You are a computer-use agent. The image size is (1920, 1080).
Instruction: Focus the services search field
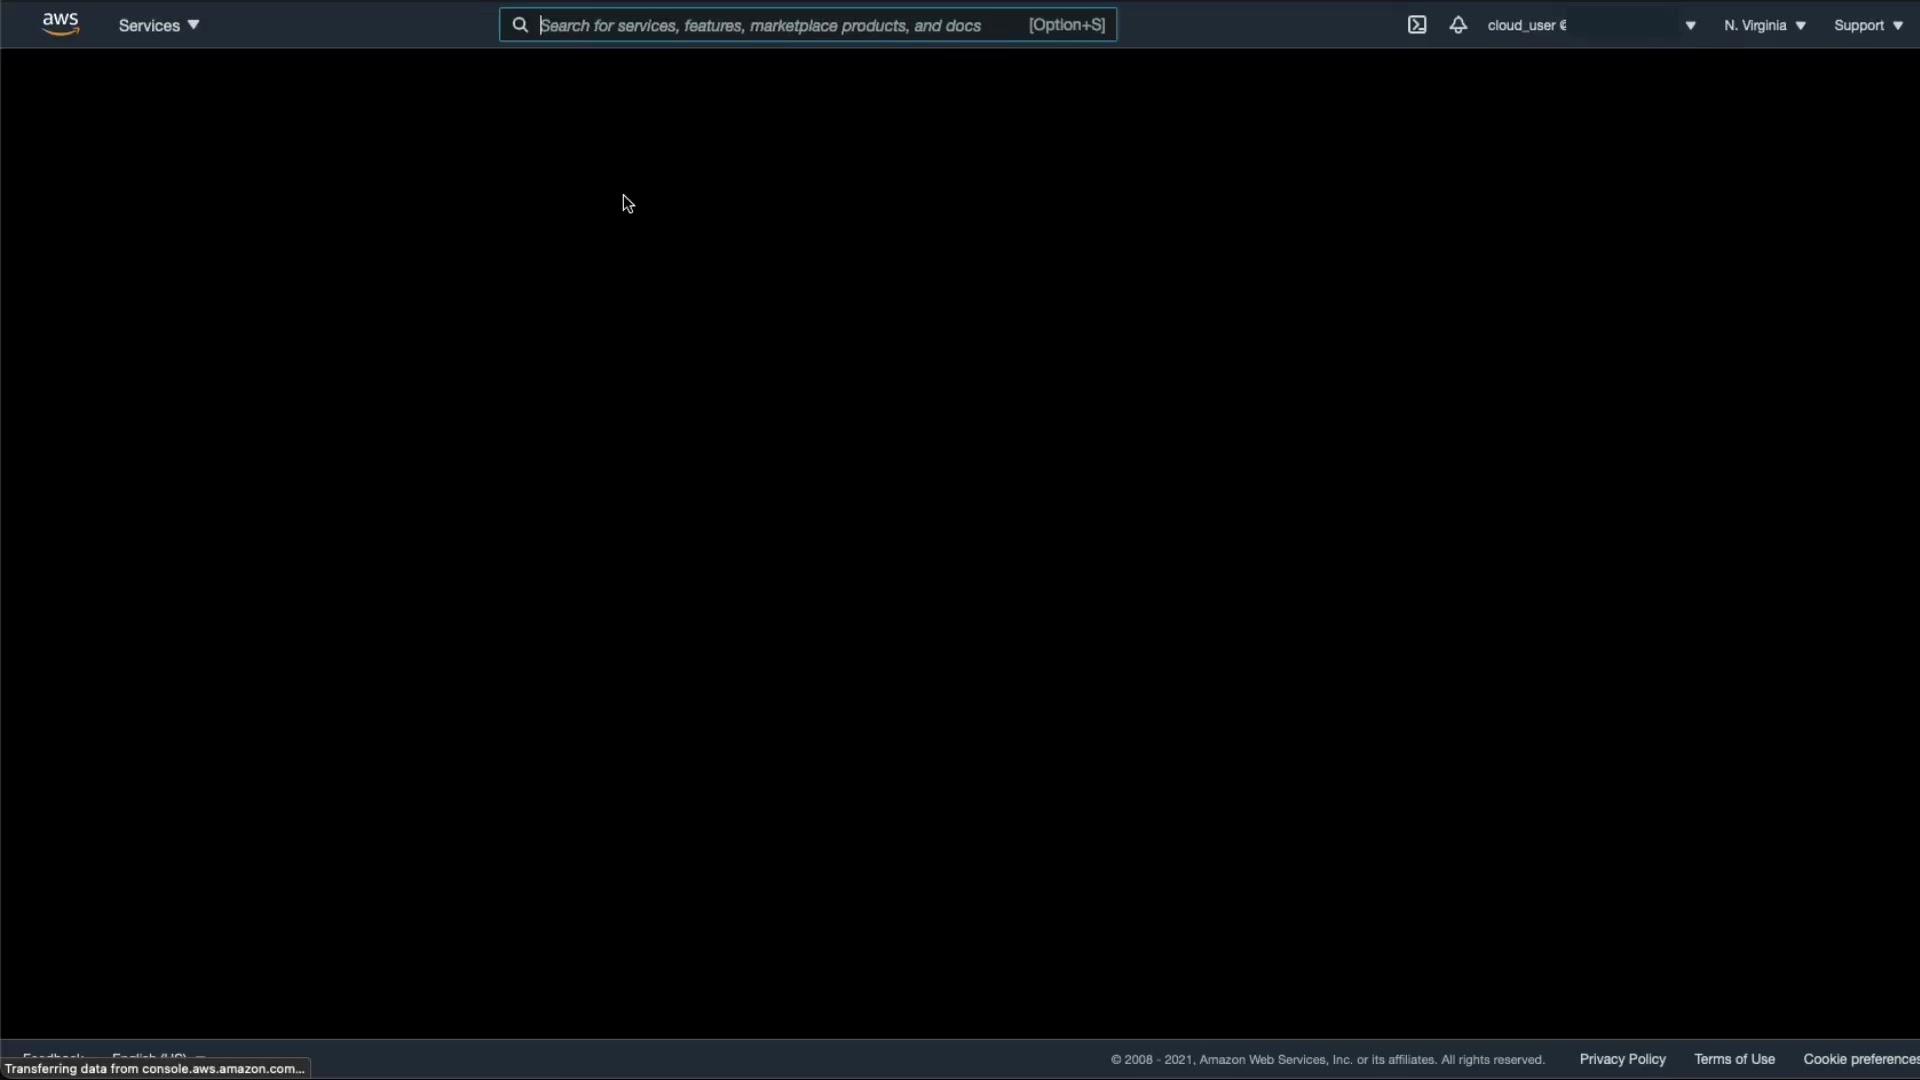tap(760, 25)
